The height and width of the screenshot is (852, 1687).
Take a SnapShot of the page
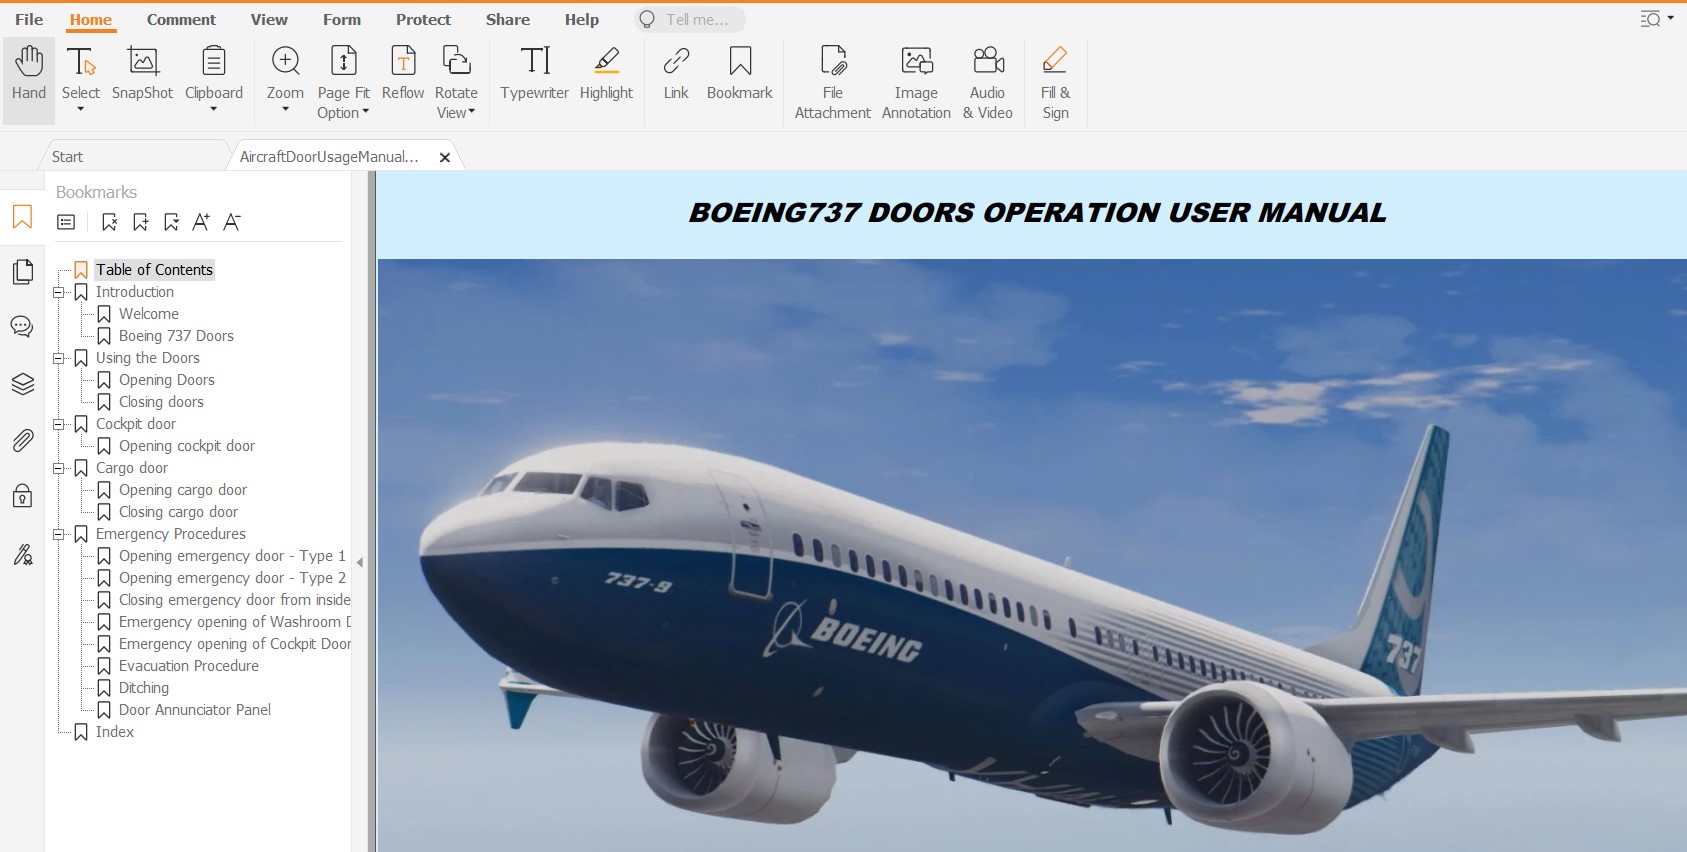tap(142, 74)
